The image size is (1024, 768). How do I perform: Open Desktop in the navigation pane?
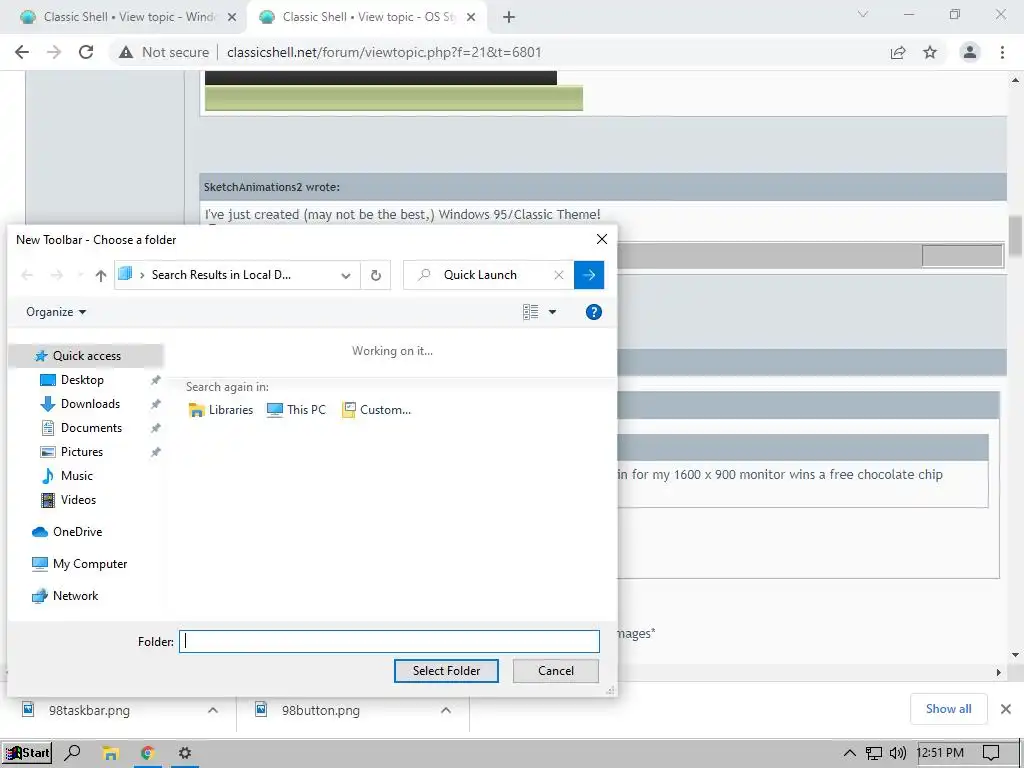pos(82,380)
